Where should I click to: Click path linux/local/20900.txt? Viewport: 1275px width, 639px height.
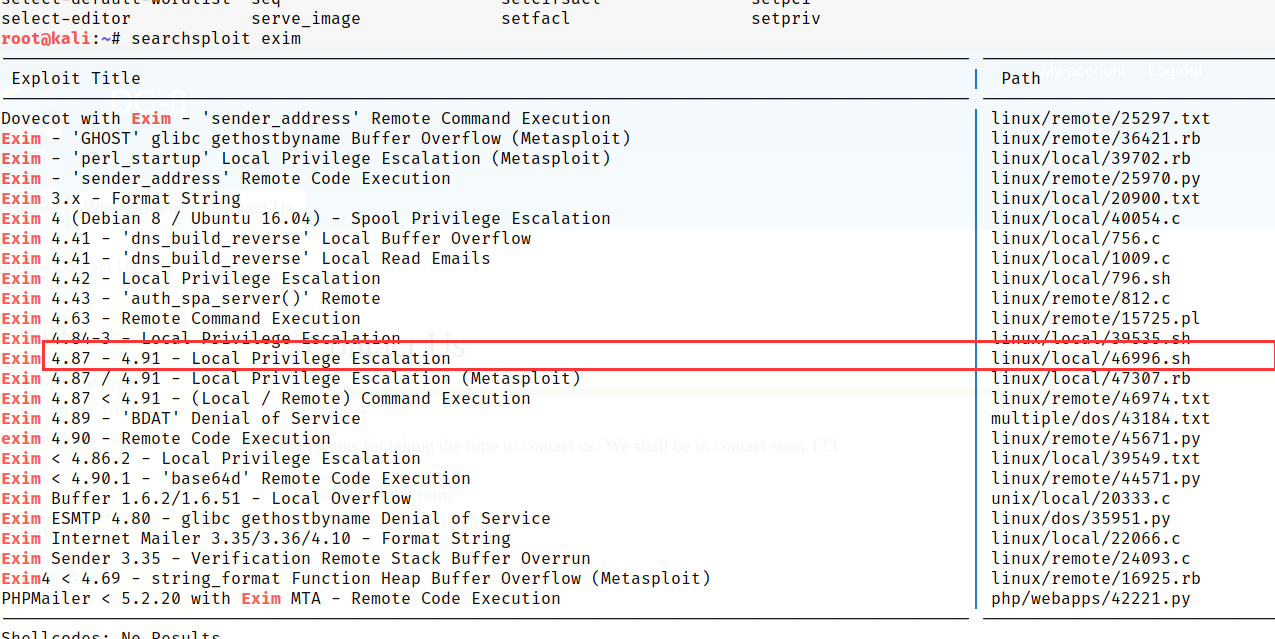point(1096,198)
